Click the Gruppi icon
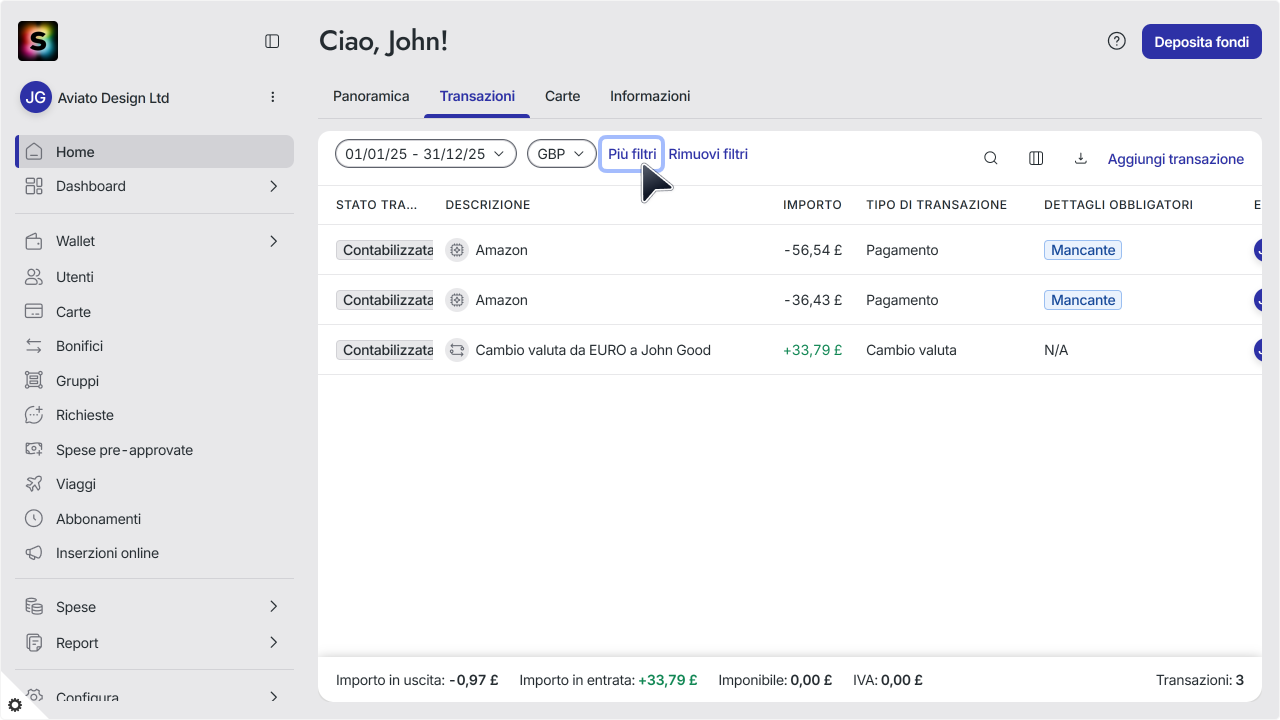The image size is (1280, 720). 34,381
